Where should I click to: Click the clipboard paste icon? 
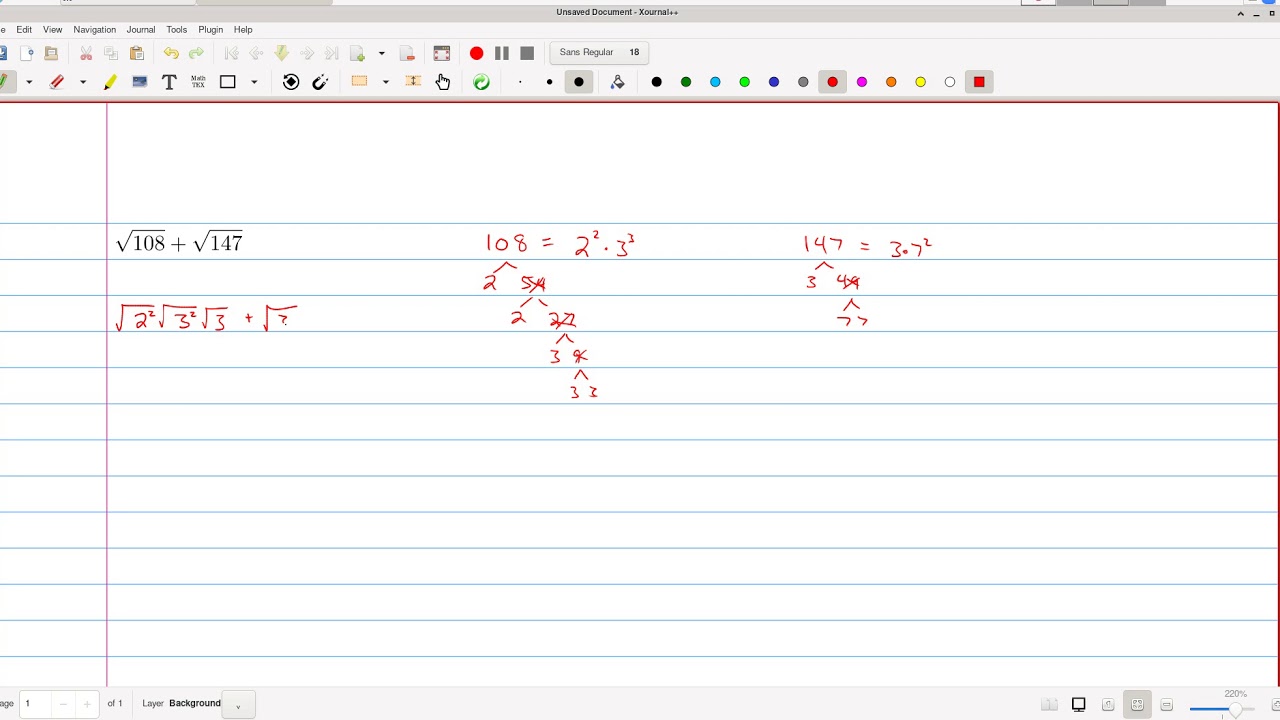pos(137,53)
